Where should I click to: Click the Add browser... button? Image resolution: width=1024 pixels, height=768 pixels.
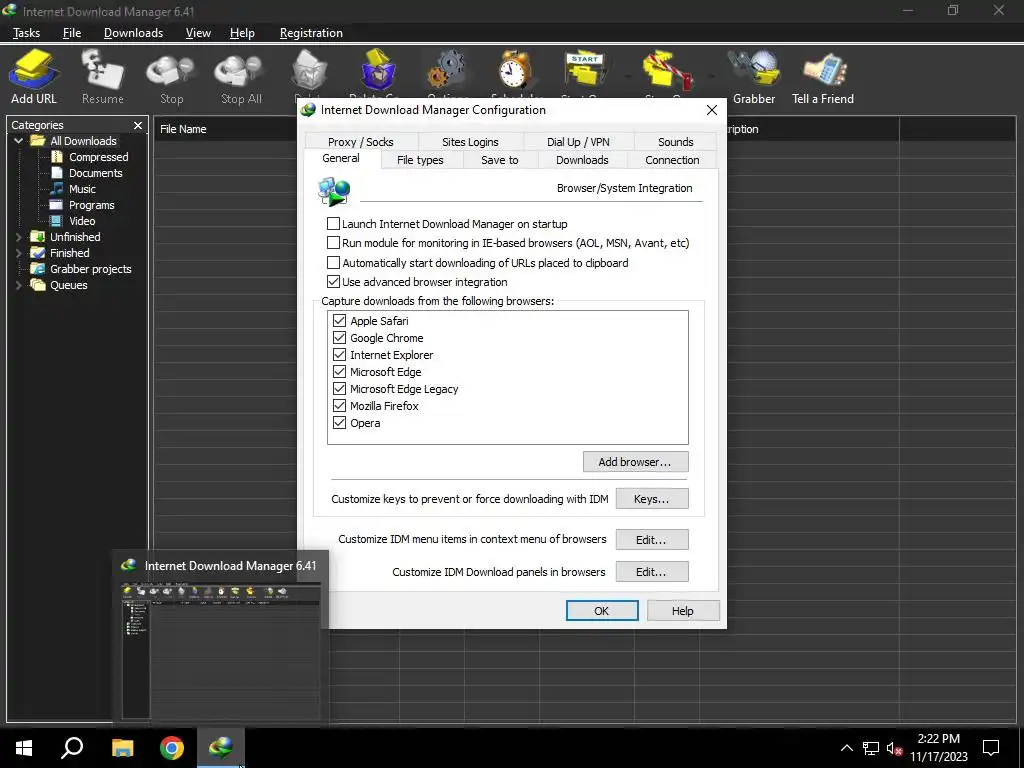pos(635,462)
